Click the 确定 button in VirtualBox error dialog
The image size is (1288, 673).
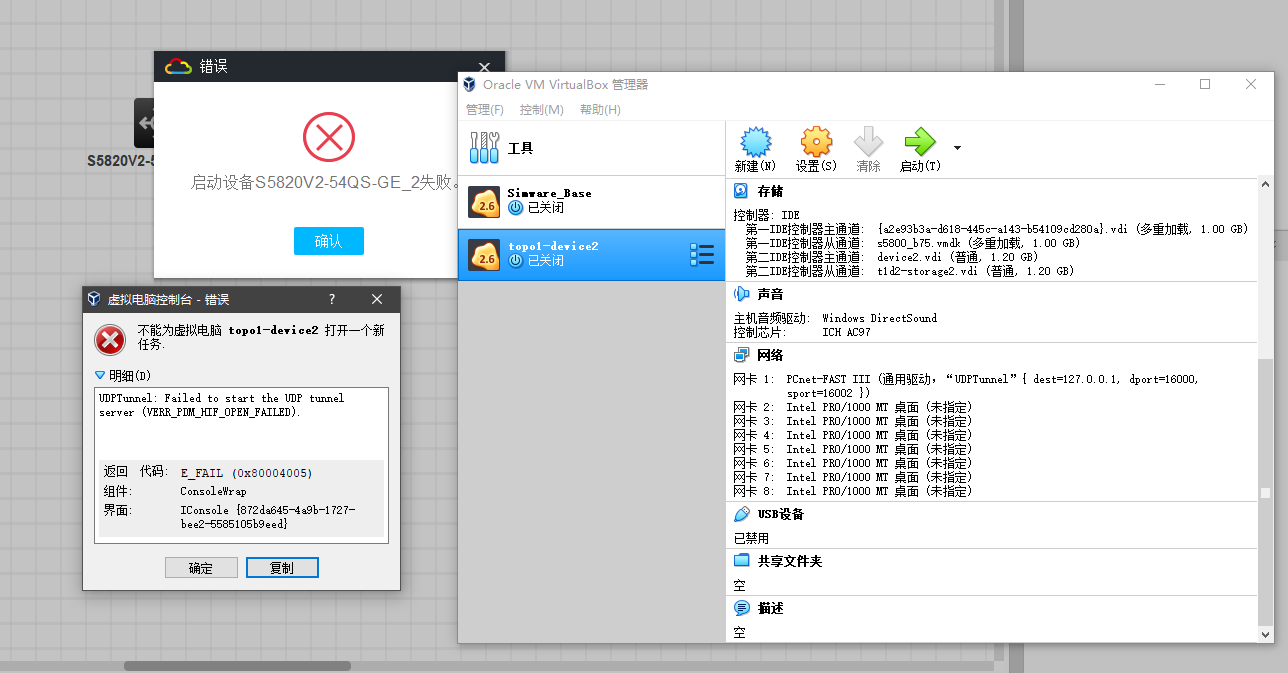pyautogui.click(x=201, y=568)
